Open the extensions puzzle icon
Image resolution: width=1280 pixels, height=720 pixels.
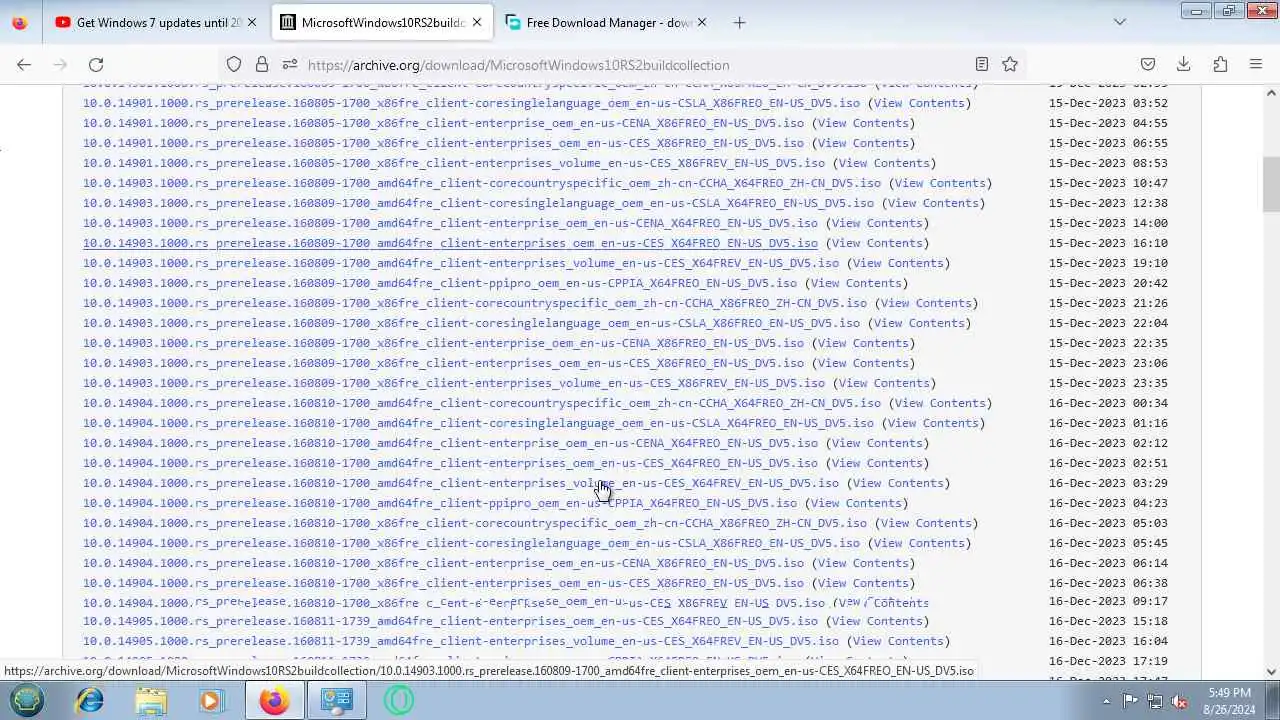pyautogui.click(x=1220, y=64)
